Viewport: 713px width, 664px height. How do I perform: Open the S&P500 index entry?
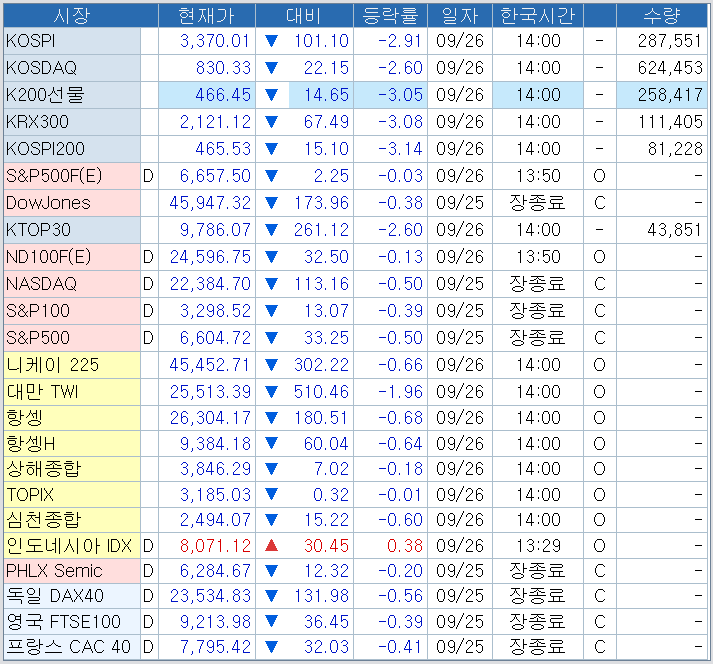(x=38, y=338)
